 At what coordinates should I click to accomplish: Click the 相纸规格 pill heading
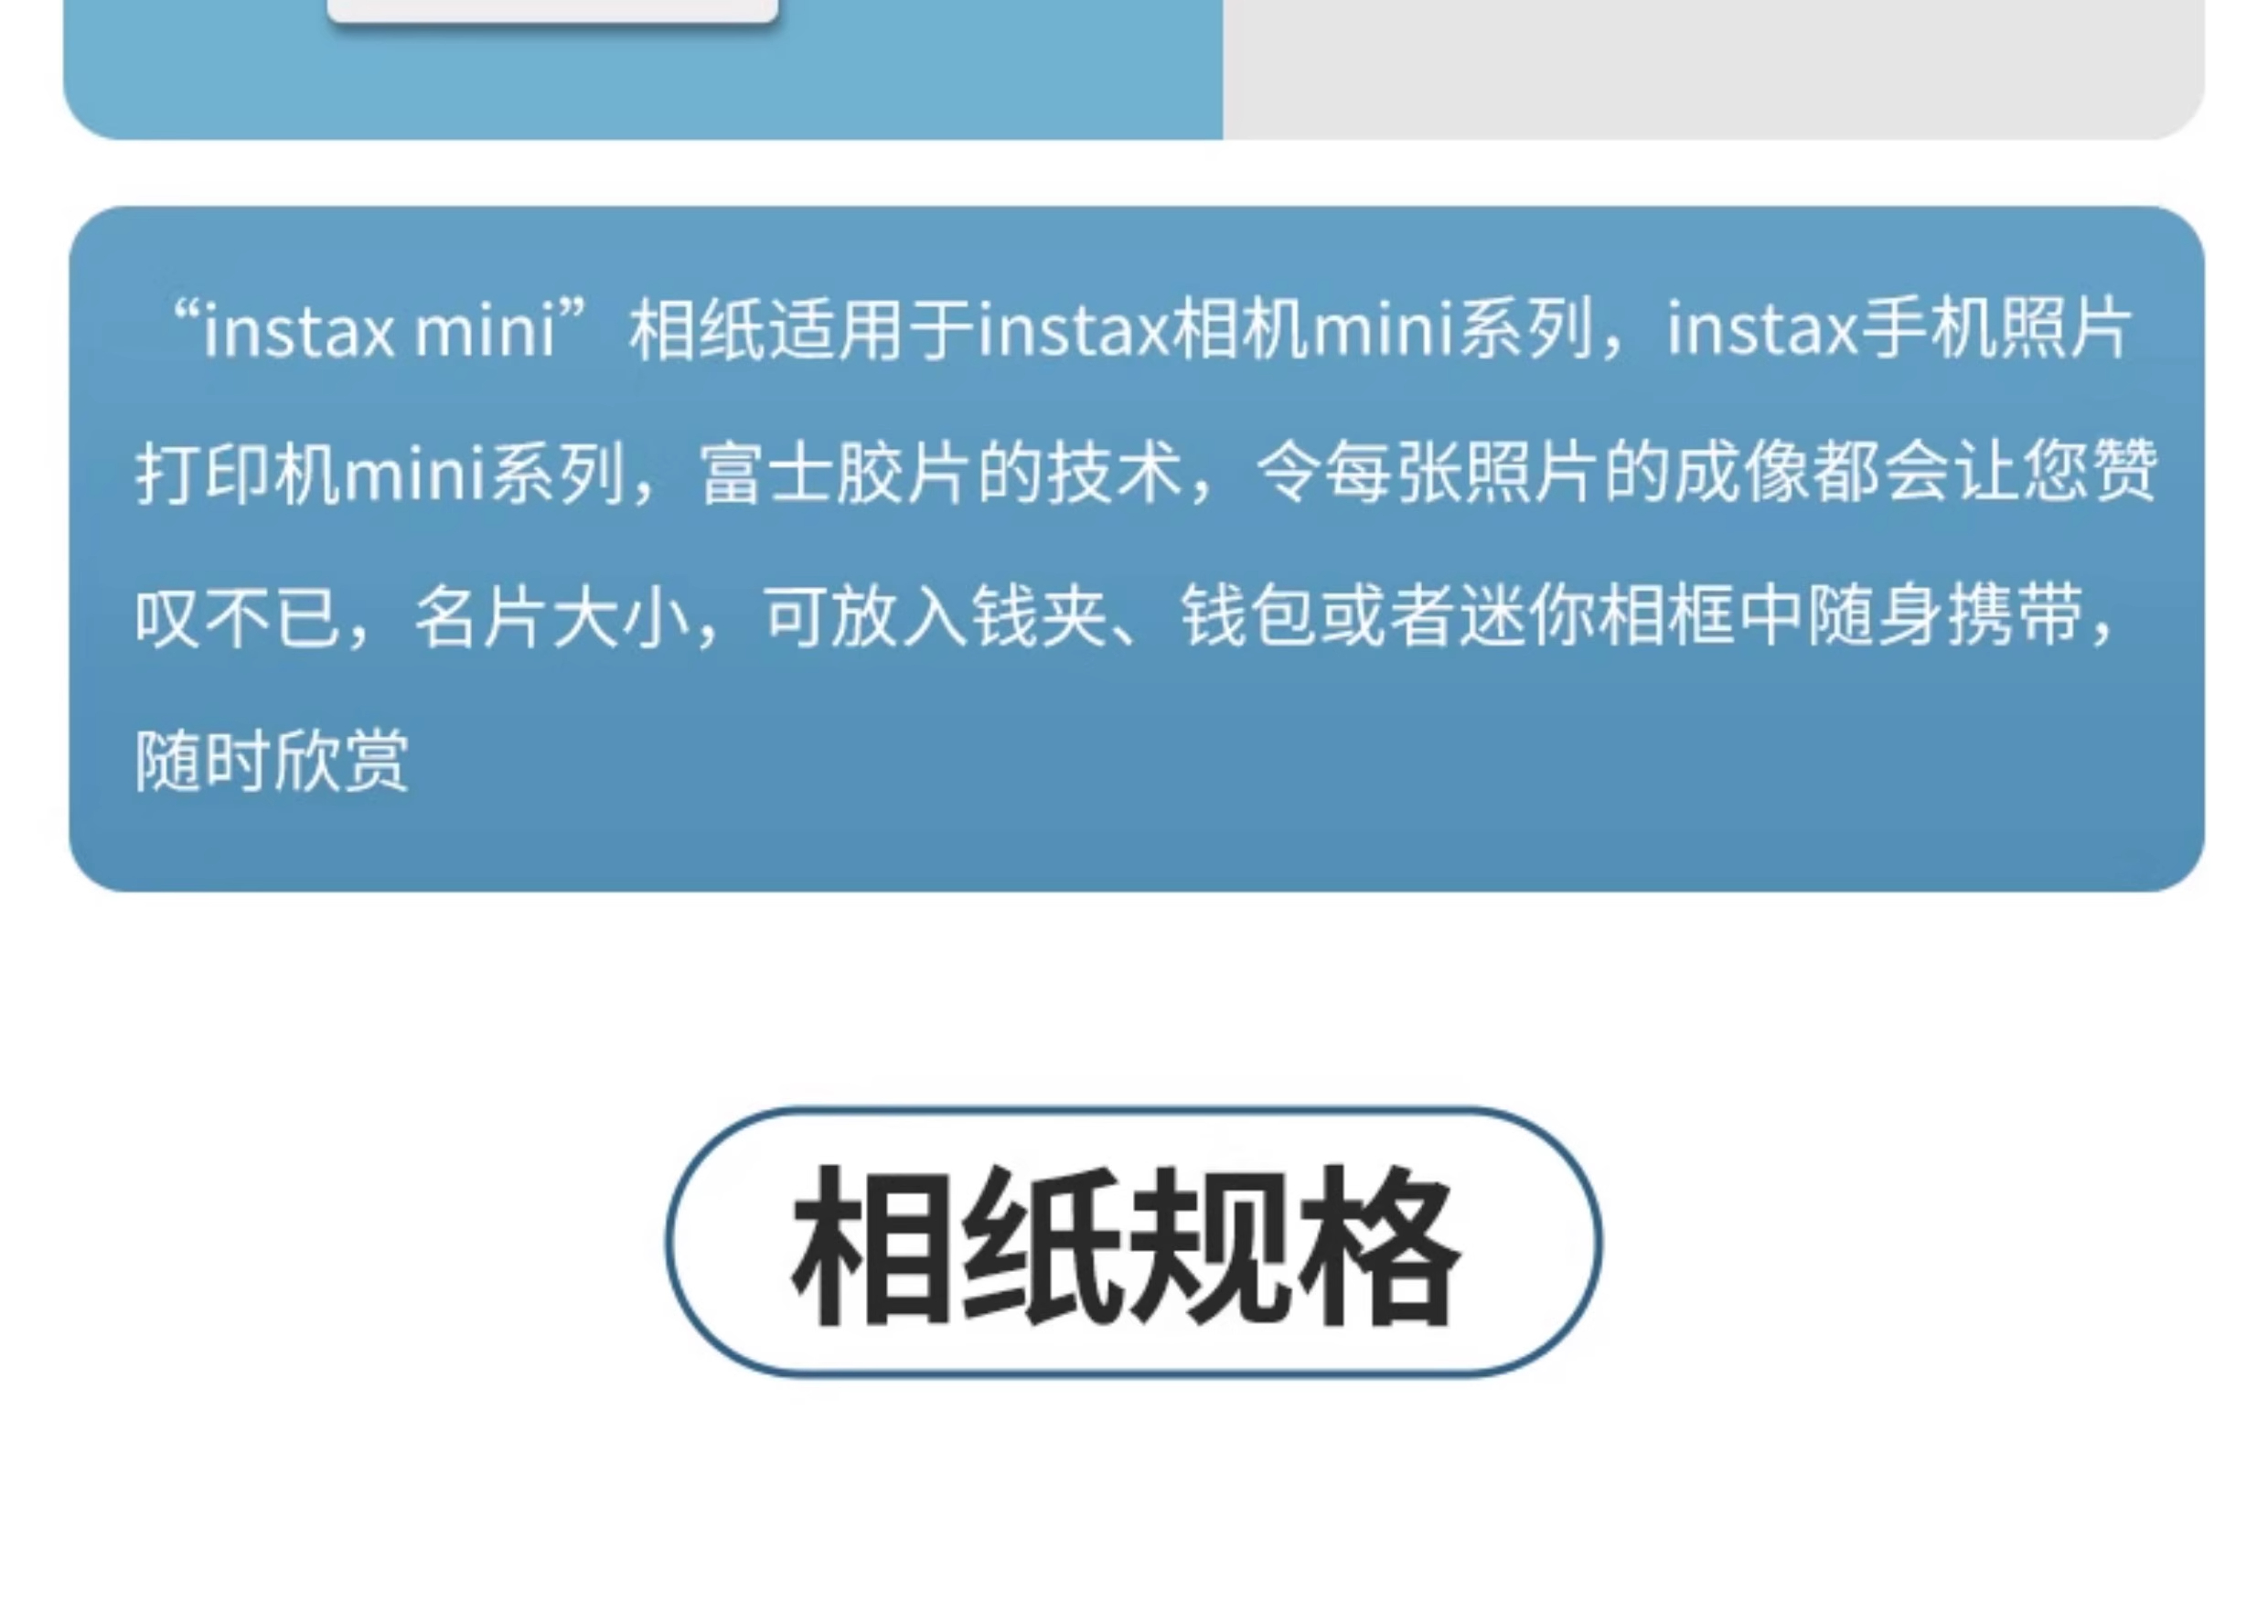[1133, 1242]
